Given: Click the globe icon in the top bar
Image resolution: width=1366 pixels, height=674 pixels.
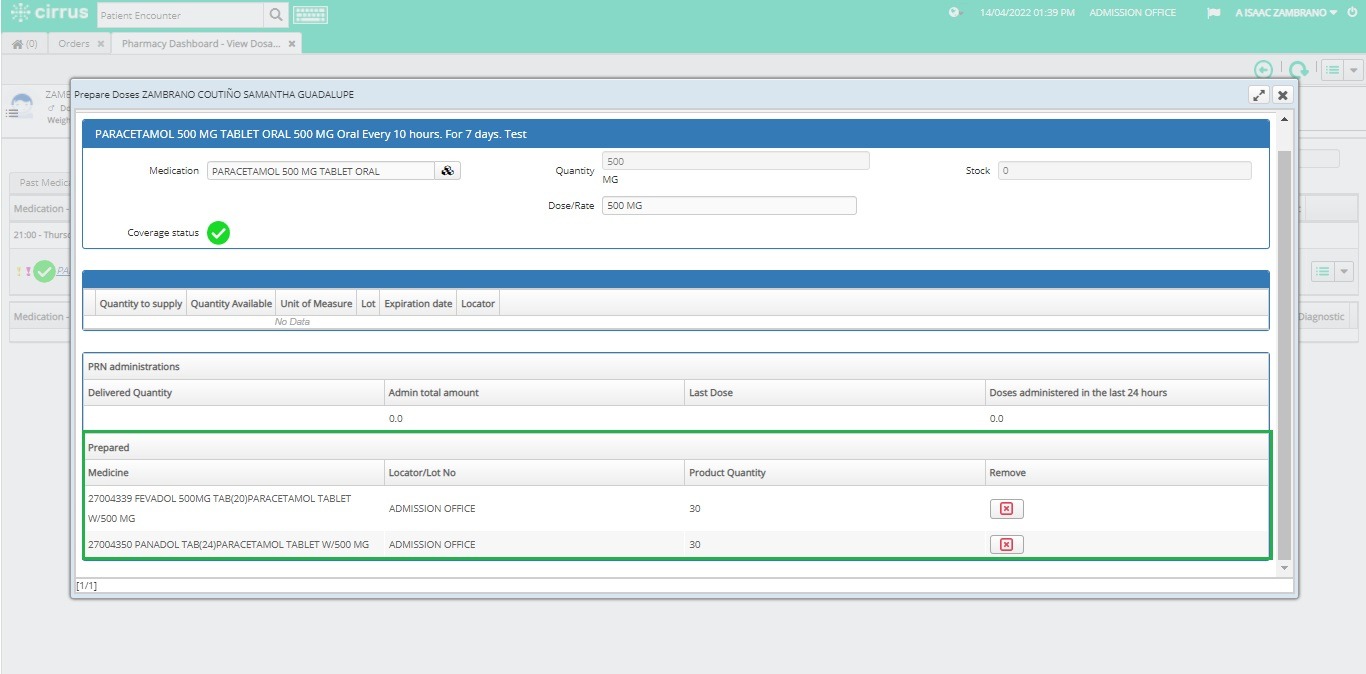Looking at the screenshot, I should tap(953, 13).
